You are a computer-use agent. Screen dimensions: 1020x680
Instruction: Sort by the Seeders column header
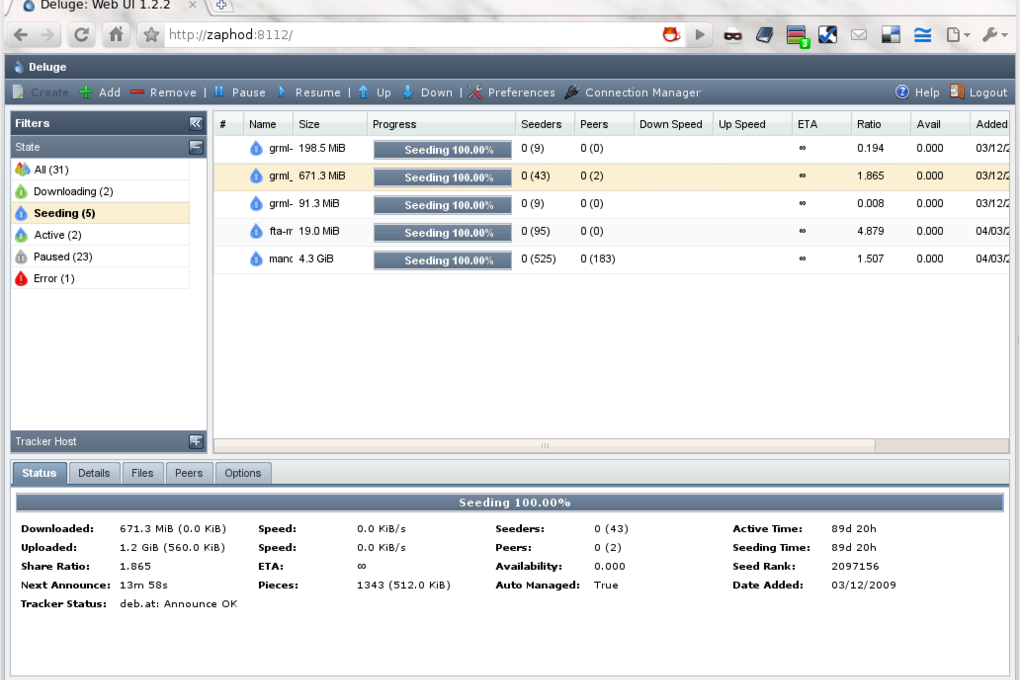(545, 124)
